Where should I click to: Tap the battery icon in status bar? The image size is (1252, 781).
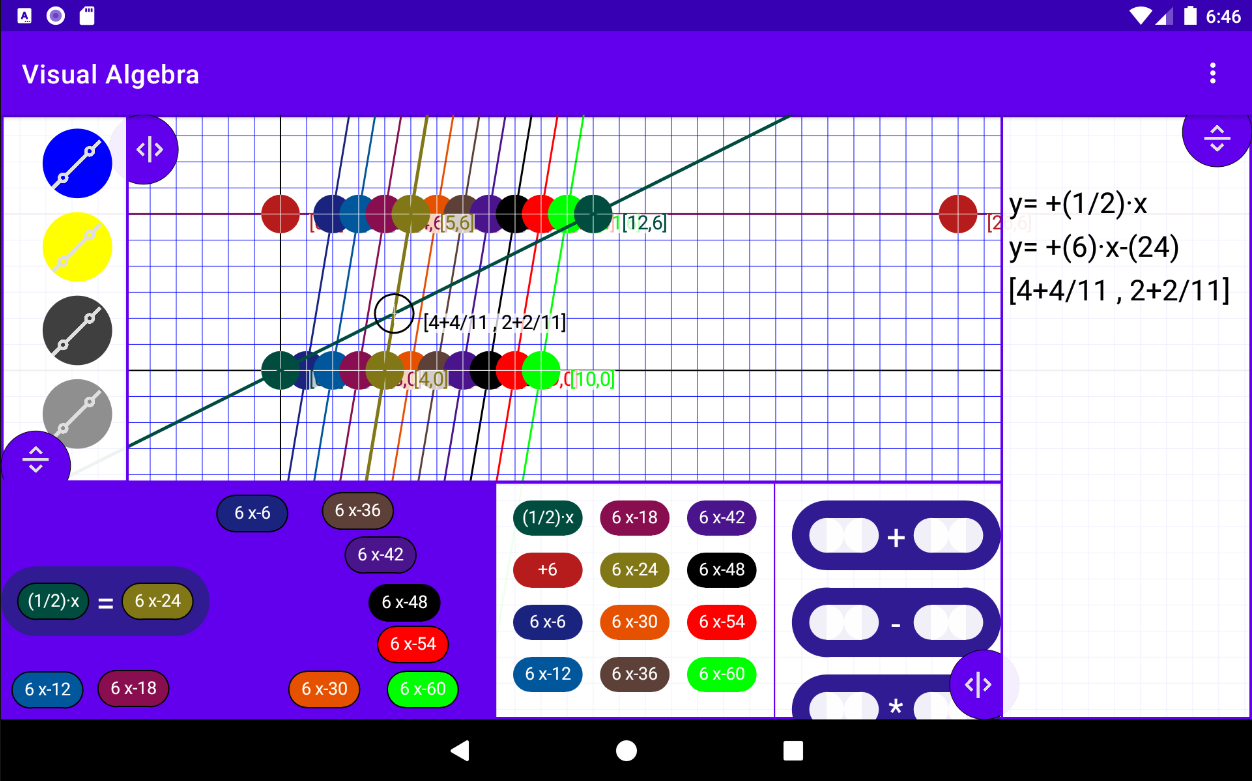coord(1190,16)
